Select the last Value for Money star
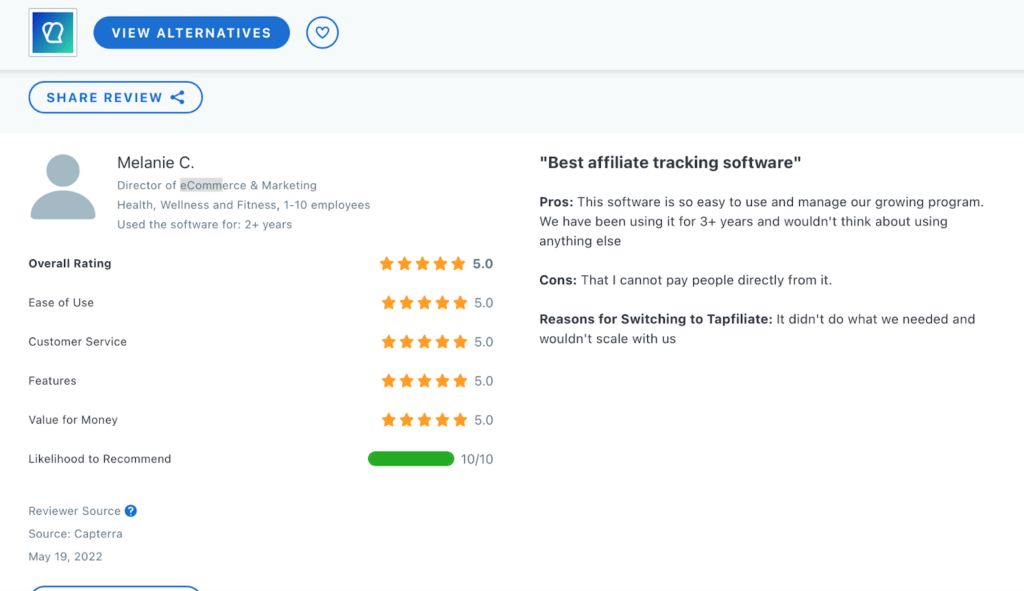Image resolution: width=1024 pixels, height=591 pixels. [459, 419]
